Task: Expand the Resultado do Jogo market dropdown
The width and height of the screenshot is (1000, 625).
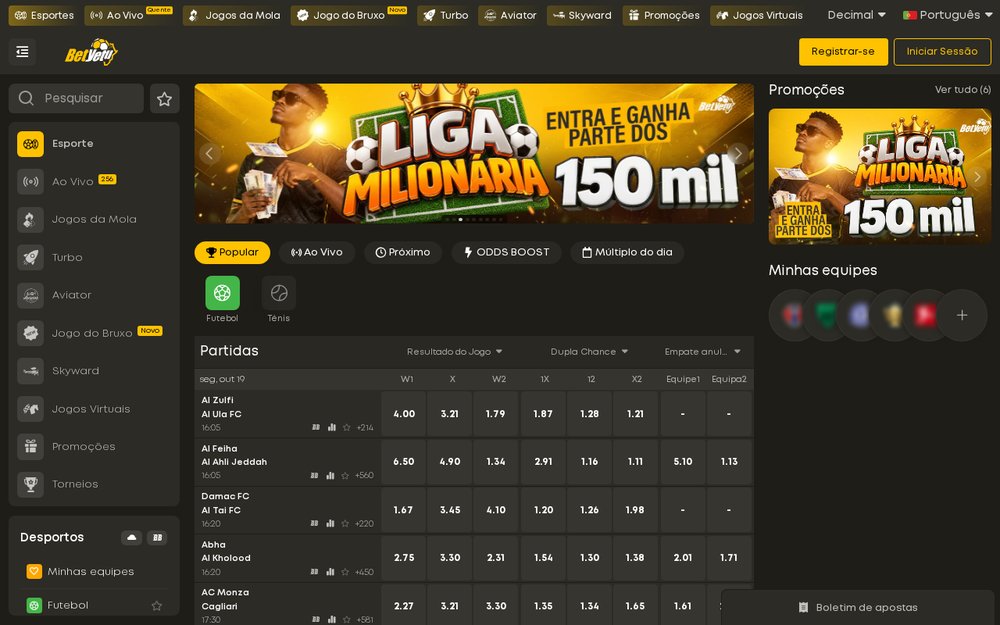Action: pyautogui.click(x=455, y=351)
